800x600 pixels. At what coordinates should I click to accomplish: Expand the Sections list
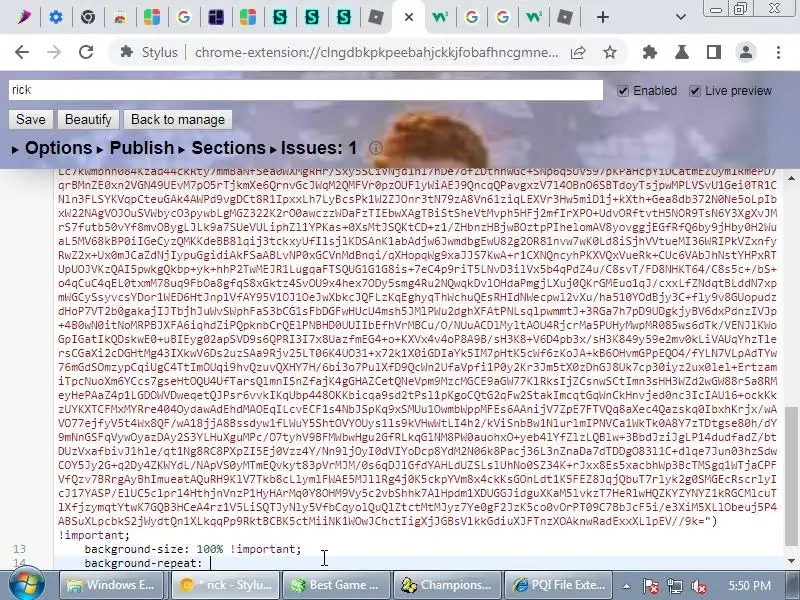click(222, 148)
